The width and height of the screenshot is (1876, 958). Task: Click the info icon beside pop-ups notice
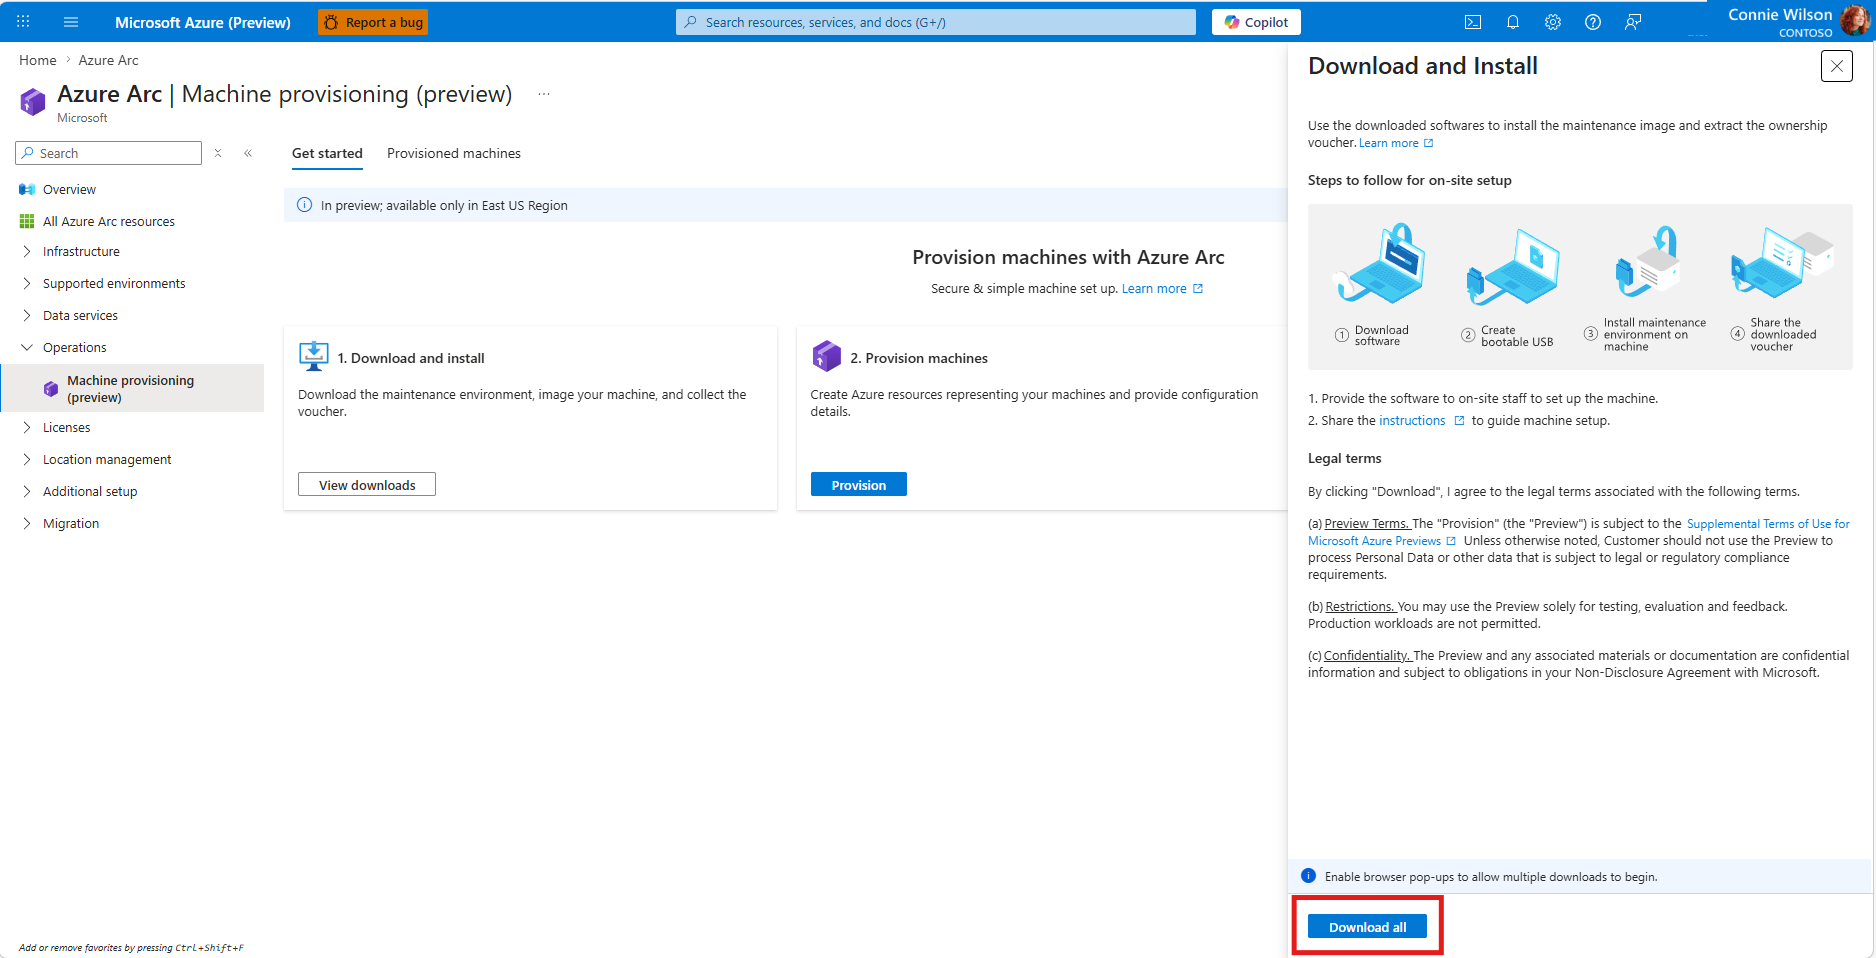[x=1308, y=876]
